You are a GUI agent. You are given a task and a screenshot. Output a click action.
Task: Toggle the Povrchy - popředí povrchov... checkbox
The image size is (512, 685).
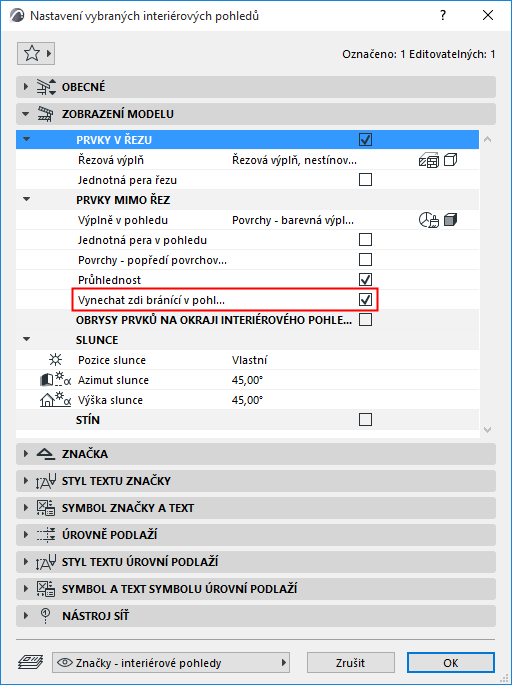pyautogui.click(x=365, y=259)
